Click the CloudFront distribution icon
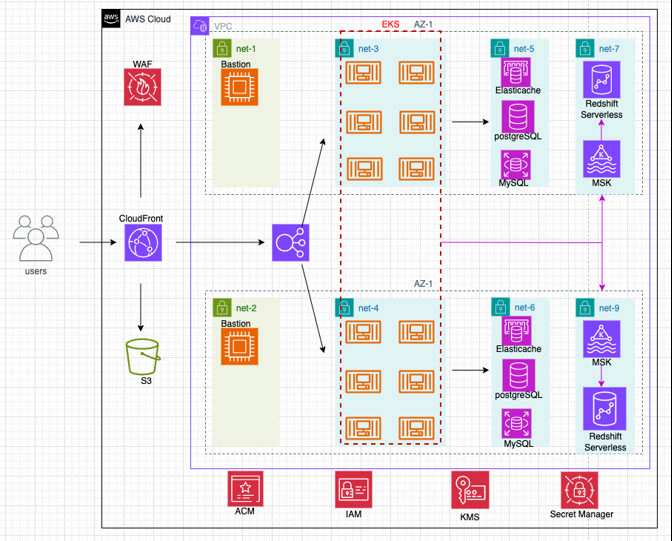 point(143,243)
